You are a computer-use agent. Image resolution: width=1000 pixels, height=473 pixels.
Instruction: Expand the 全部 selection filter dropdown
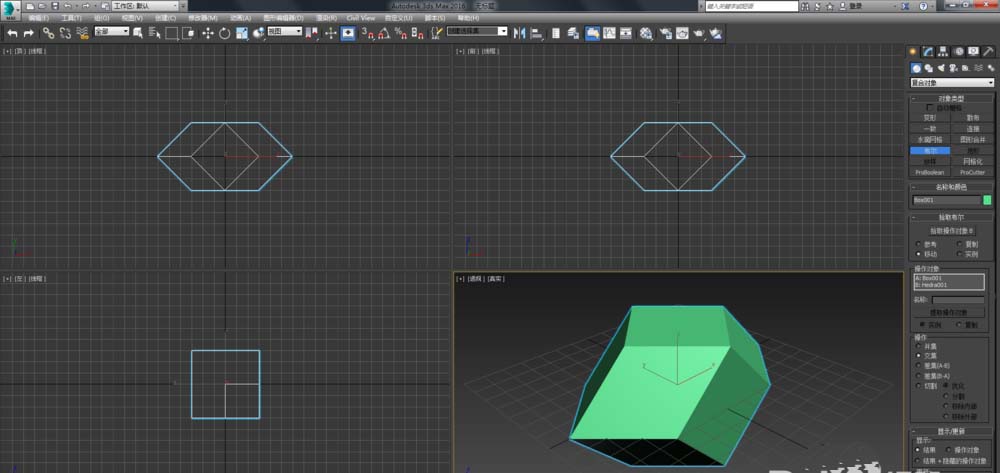pyautogui.click(x=112, y=32)
